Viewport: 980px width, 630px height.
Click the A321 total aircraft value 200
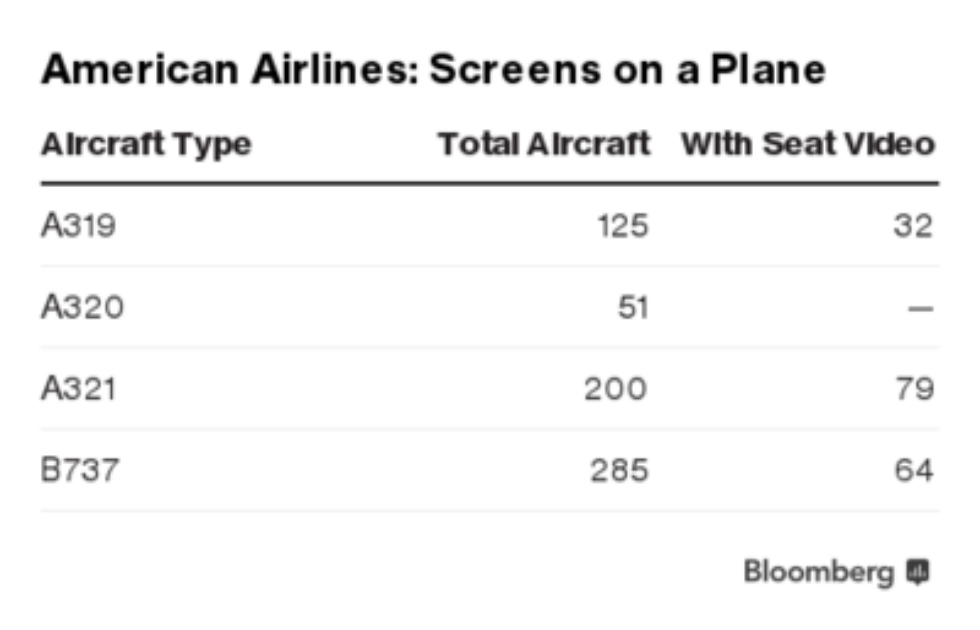tap(615, 388)
